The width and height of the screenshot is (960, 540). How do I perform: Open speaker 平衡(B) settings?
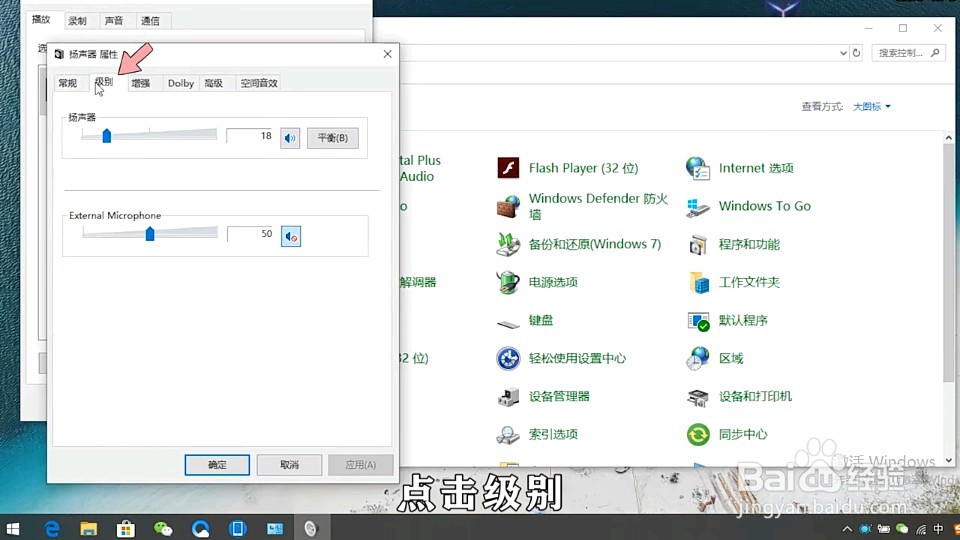point(332,138)
